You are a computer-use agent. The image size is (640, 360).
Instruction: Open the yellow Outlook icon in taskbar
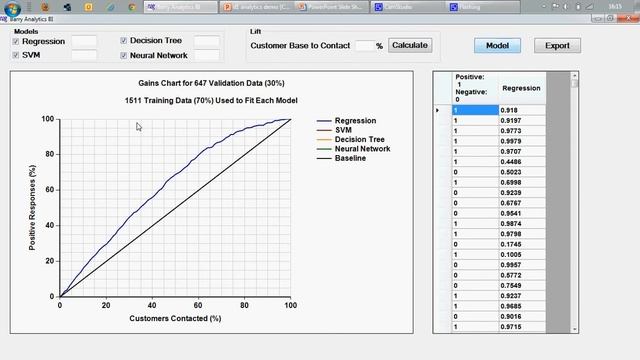(x=89, y=7)
